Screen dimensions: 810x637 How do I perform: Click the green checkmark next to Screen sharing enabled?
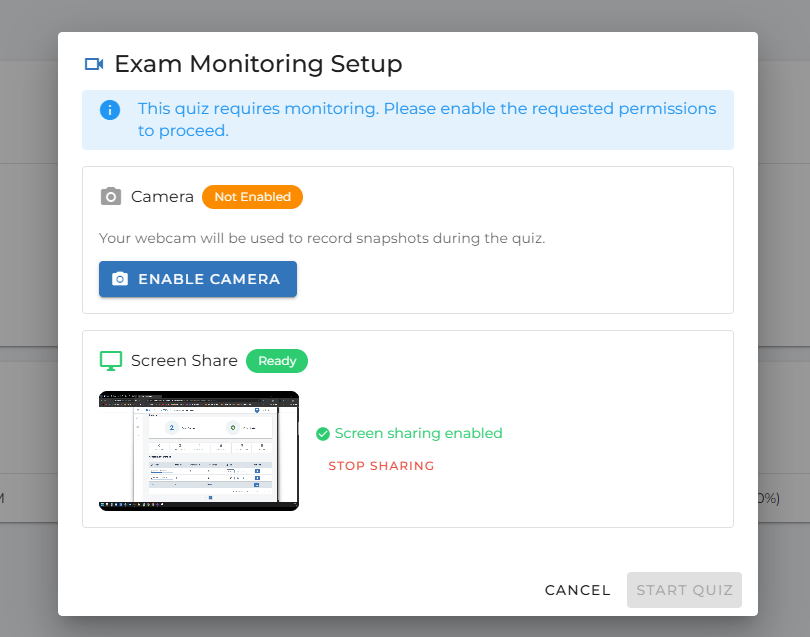pos(322,433)
